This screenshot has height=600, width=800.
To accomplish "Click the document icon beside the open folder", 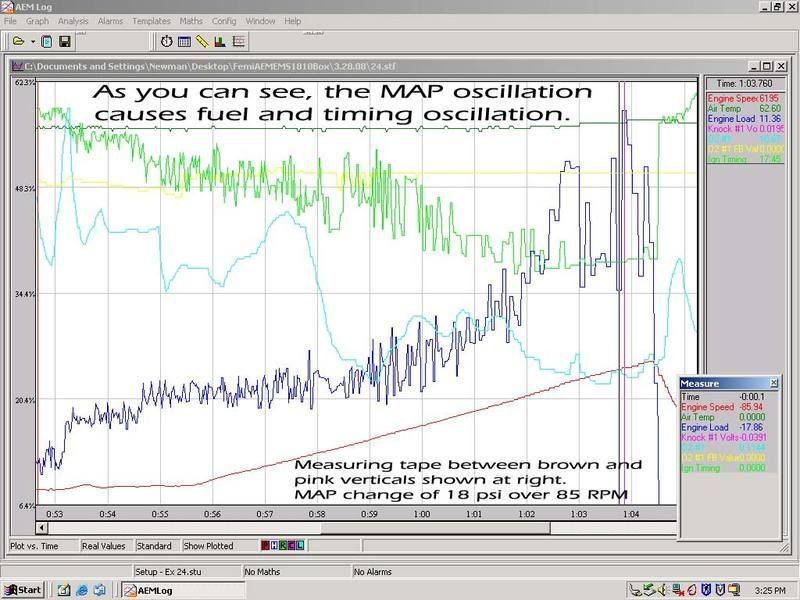I will point(47,42).
